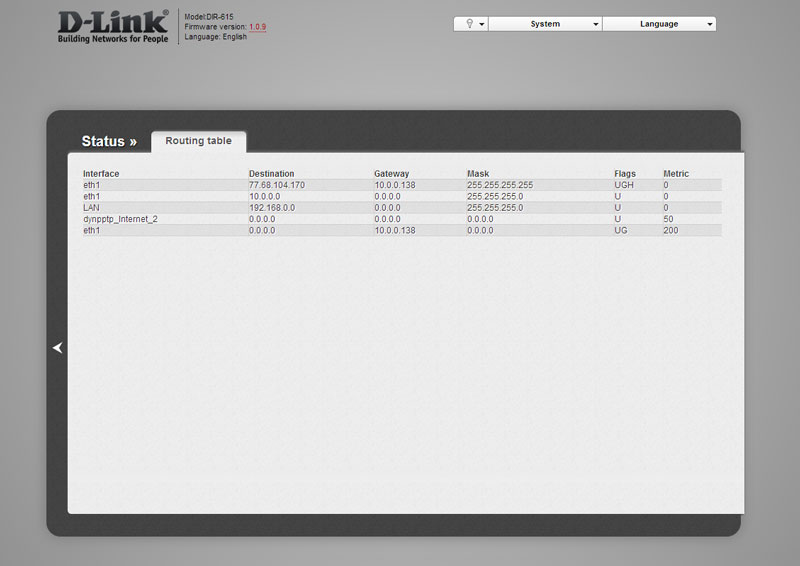
Task: Open the Language dropdown menu
Action: click(x=659, y=24)
